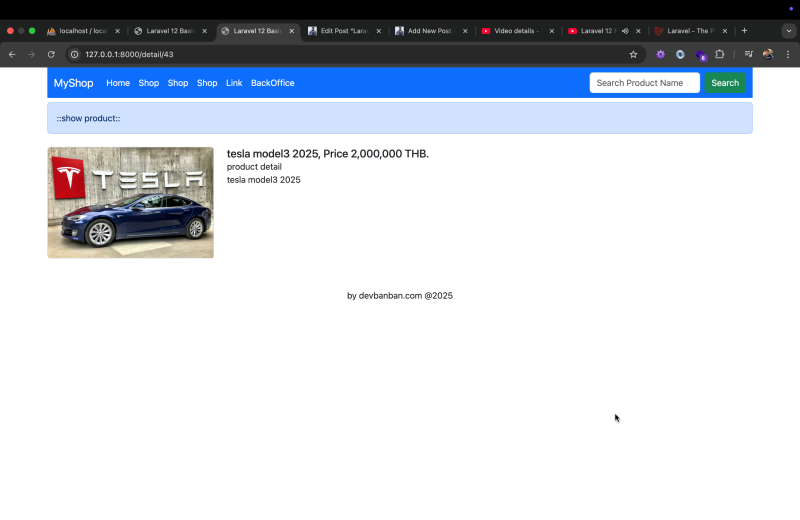Image resolution: width=800 pixels, height=520 pixels.
Task: Click the MyShop brand link
Action: [x=73, y=83]
